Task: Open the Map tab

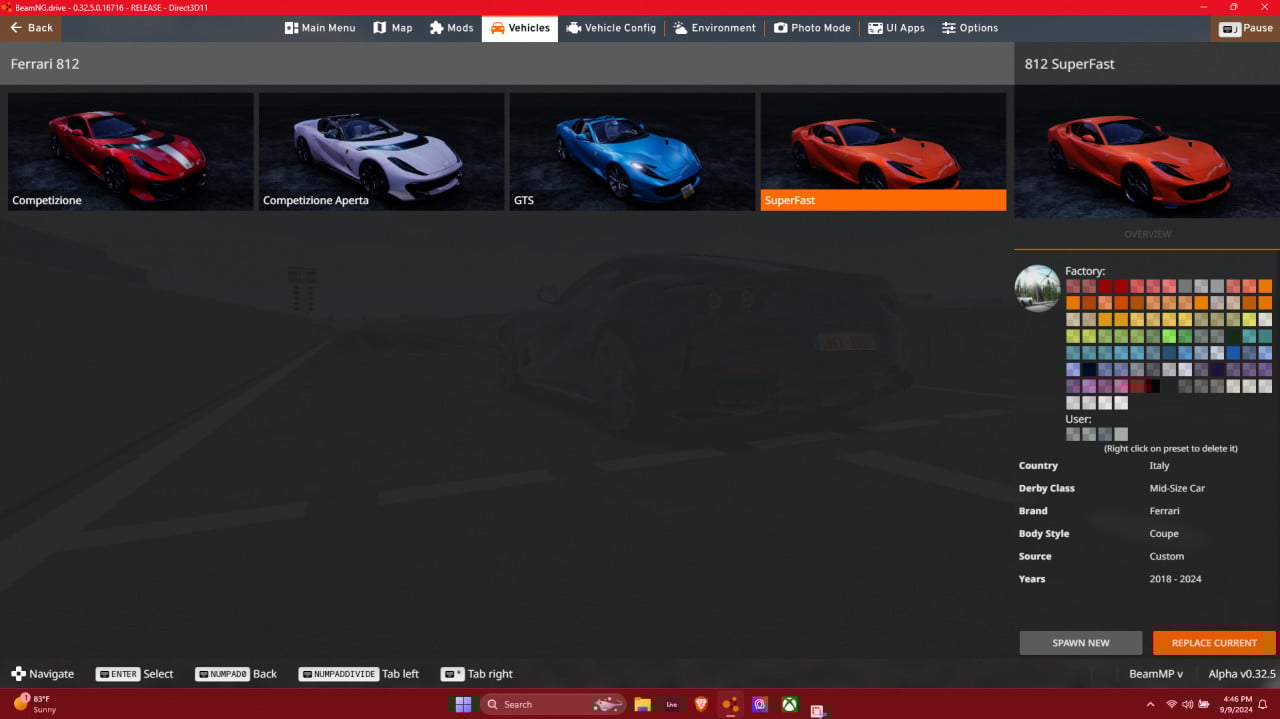Action: (x=393, y=28)
